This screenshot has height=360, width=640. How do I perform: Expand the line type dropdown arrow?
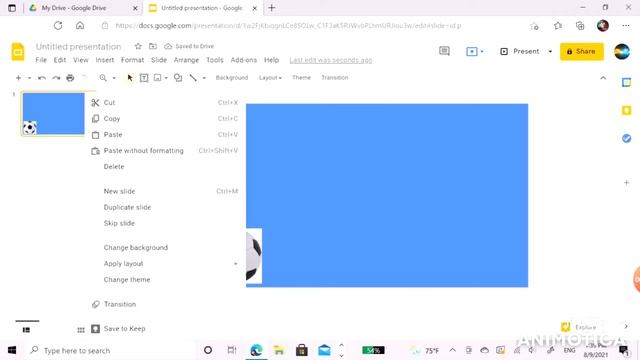tap(204, 78)
